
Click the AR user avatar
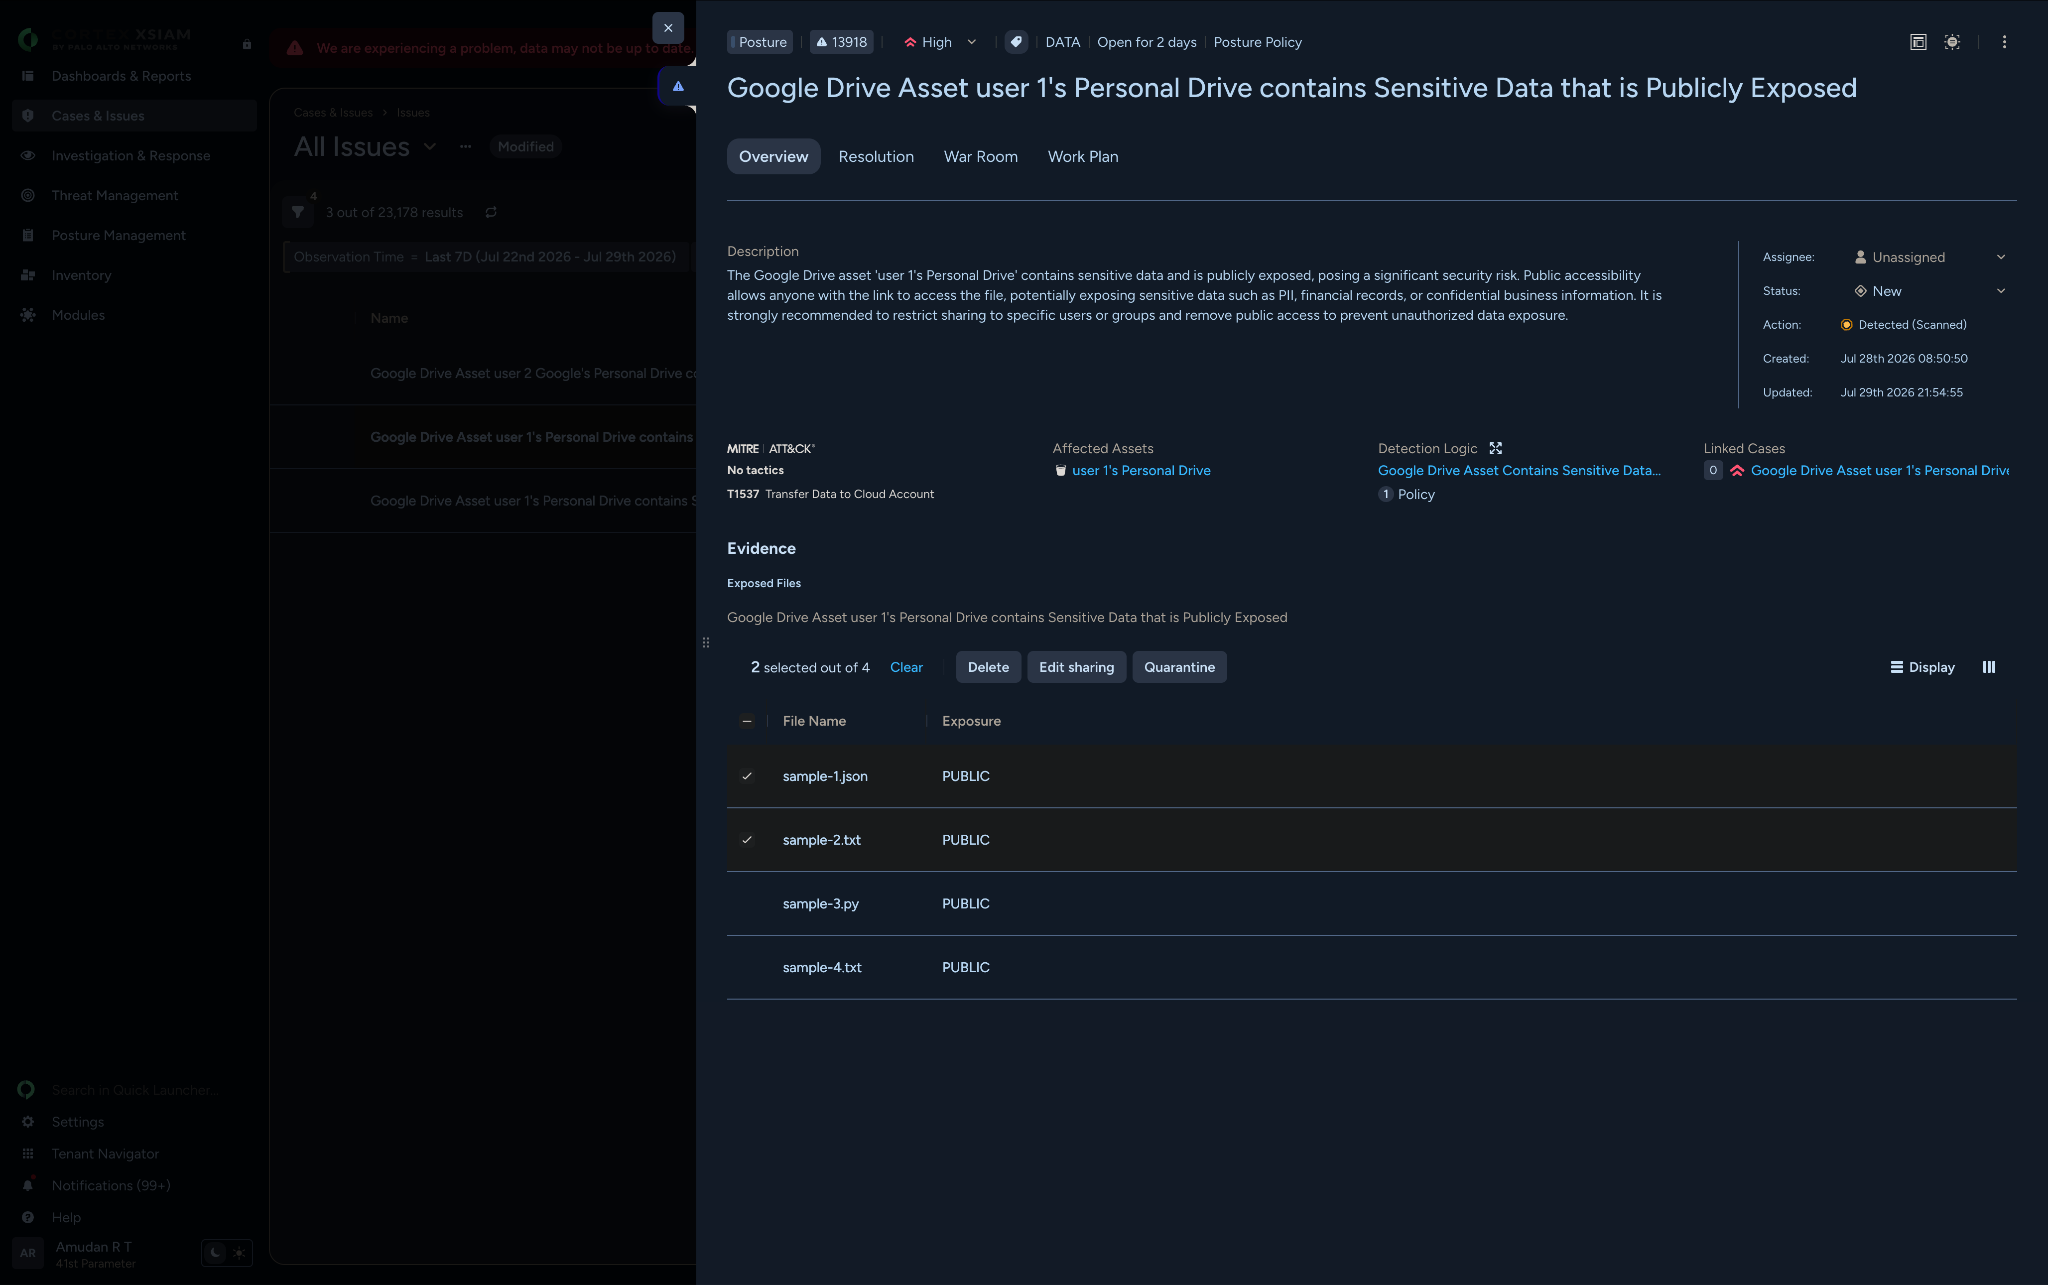[x=28, y=1253]
